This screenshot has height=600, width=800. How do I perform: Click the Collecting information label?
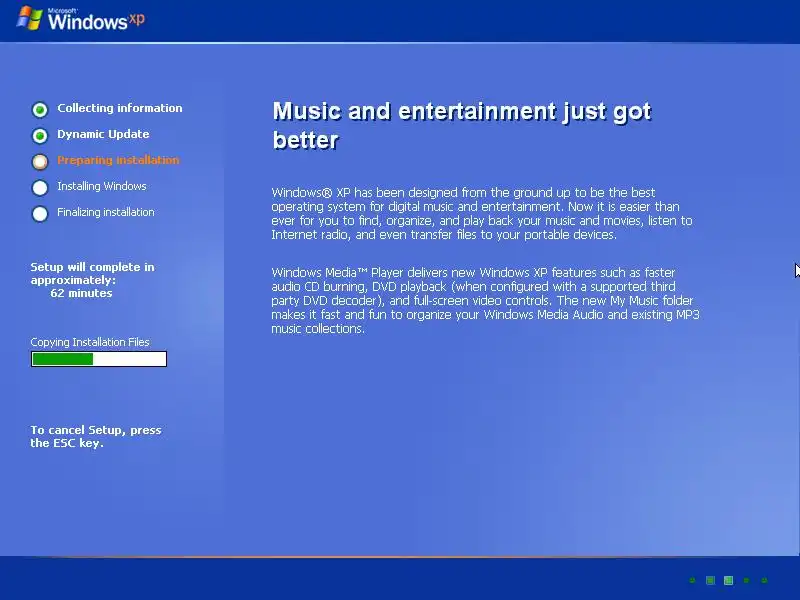[x=119, y=108]
